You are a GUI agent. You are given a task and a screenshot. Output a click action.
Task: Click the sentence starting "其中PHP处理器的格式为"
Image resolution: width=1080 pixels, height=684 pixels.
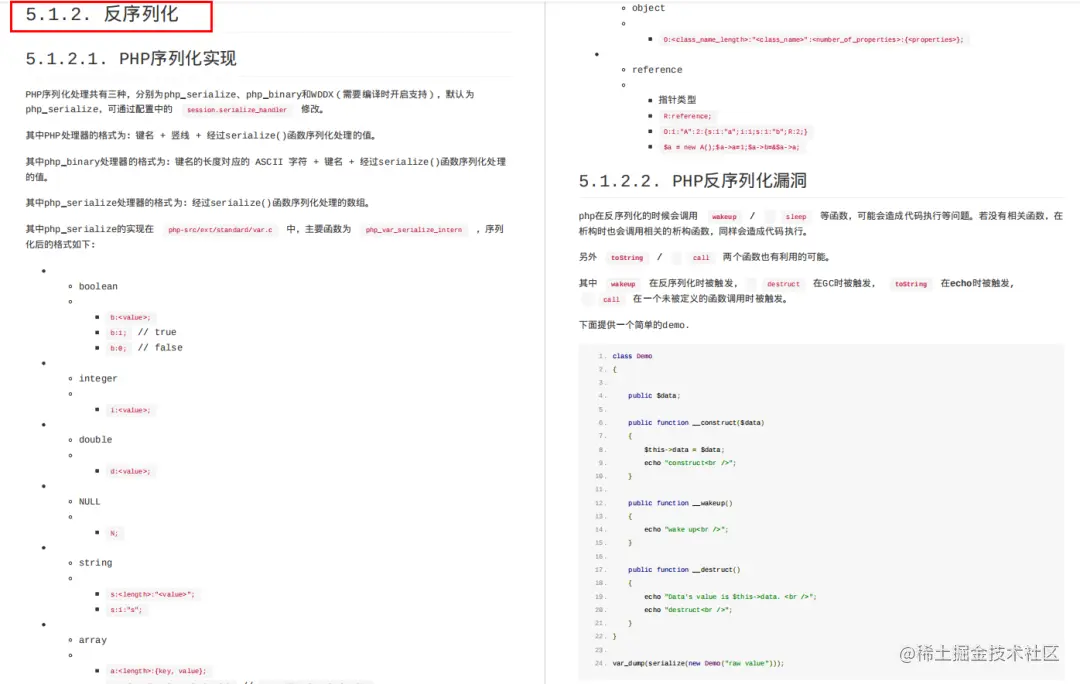pyautogui.click(x=201, y=136)
